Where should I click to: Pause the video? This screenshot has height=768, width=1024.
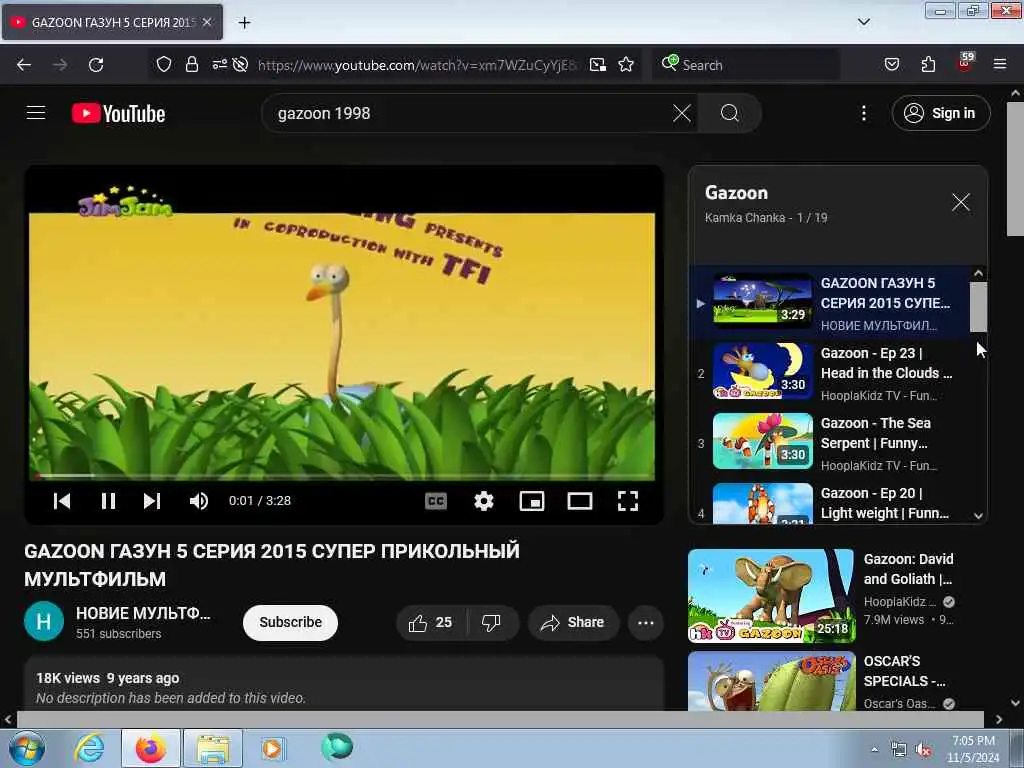tap(108, 501)
